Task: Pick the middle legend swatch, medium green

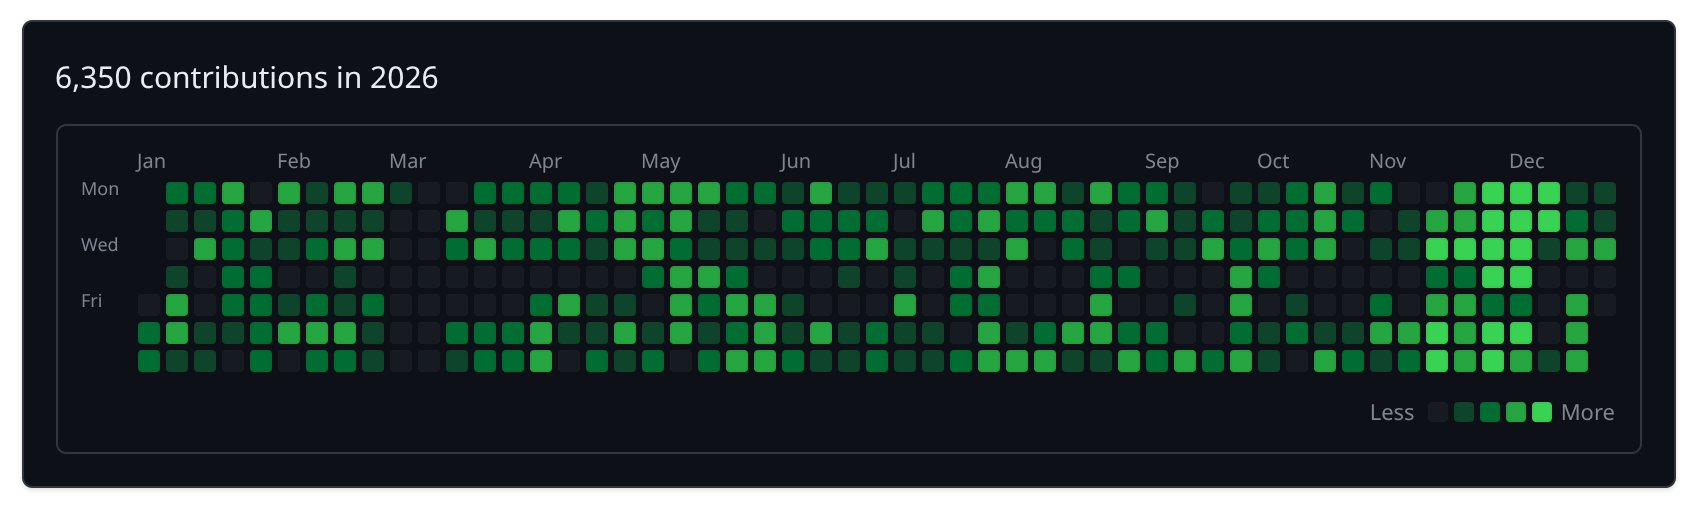Action: click(x=1490, y=412)
